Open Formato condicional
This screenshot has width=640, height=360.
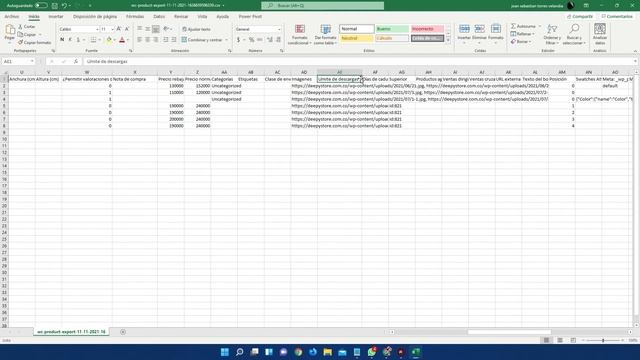coord(300,35)
